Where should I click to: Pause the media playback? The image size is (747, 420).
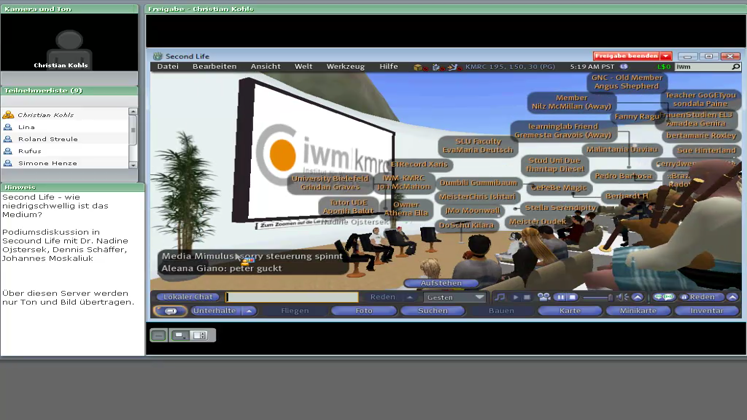(560, 297)
